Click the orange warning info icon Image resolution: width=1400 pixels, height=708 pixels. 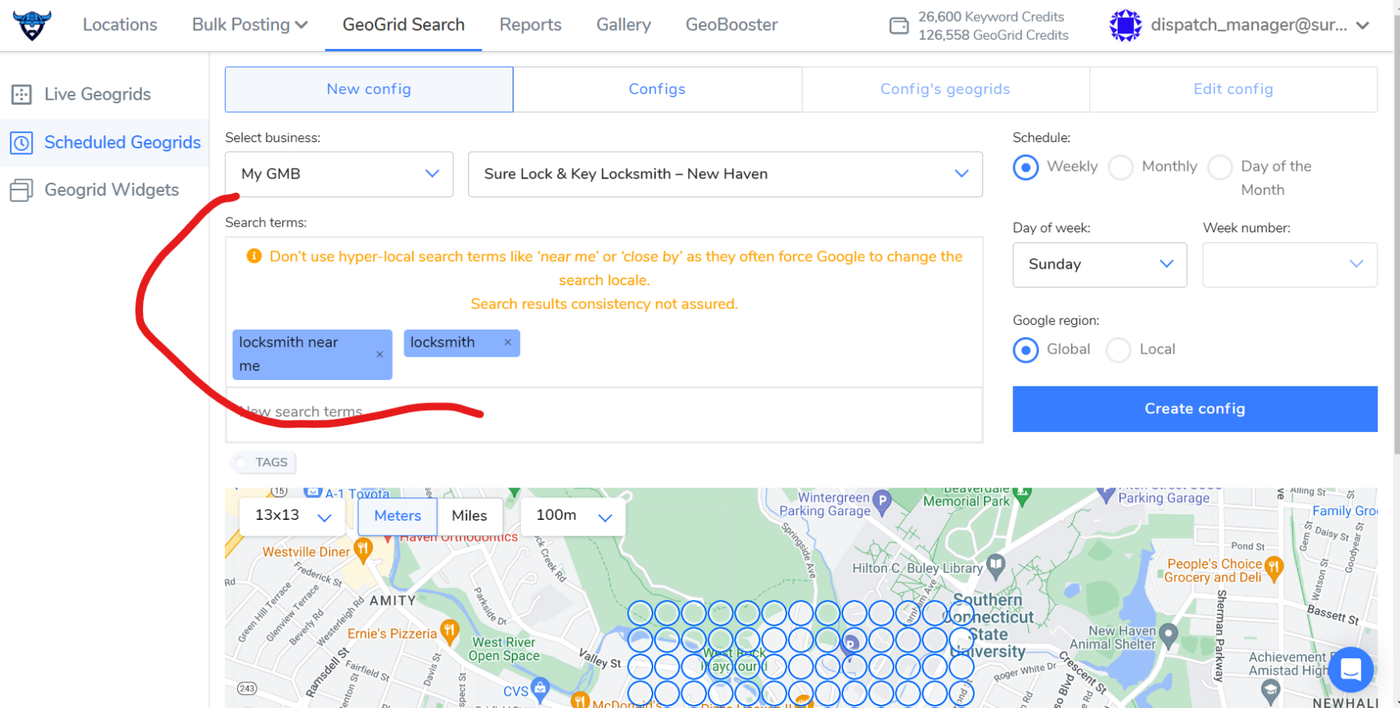point(254,256)
